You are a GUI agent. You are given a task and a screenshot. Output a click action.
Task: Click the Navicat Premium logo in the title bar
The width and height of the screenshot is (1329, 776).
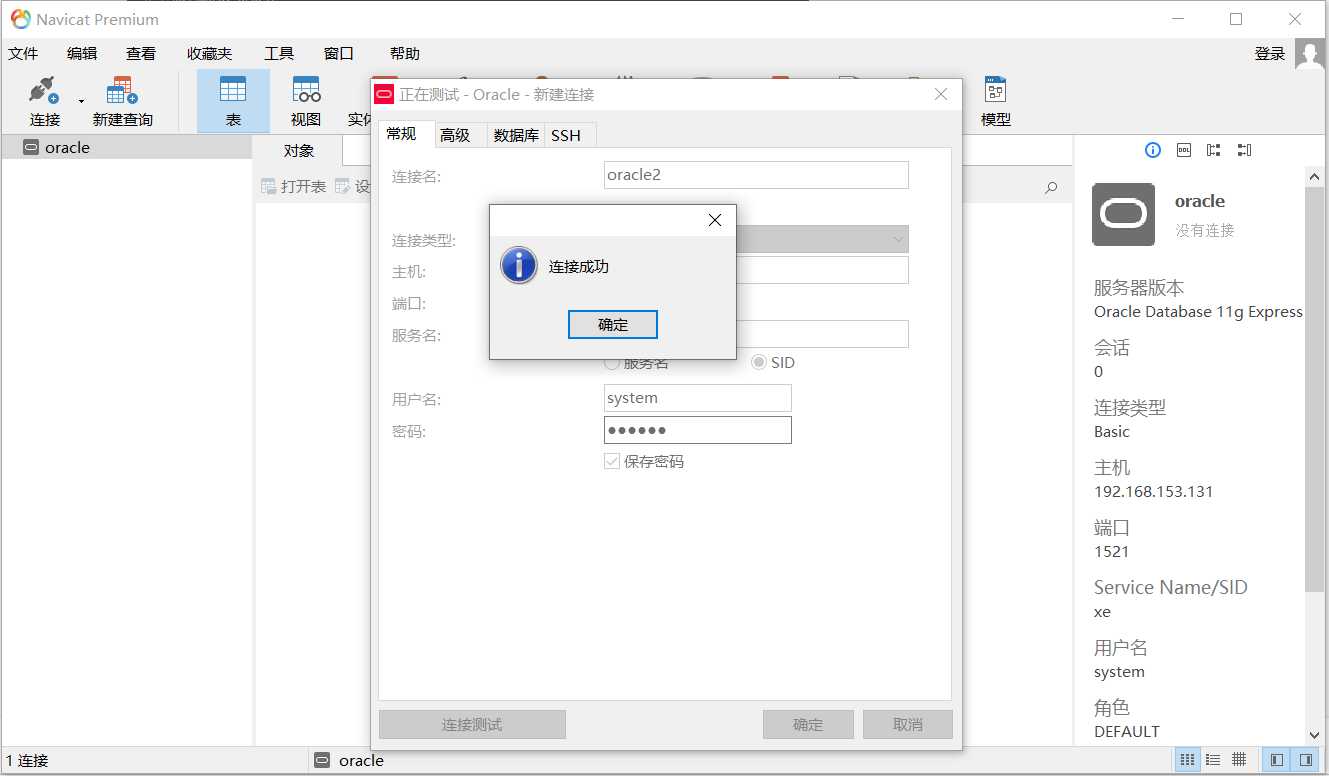pos(20,19)
